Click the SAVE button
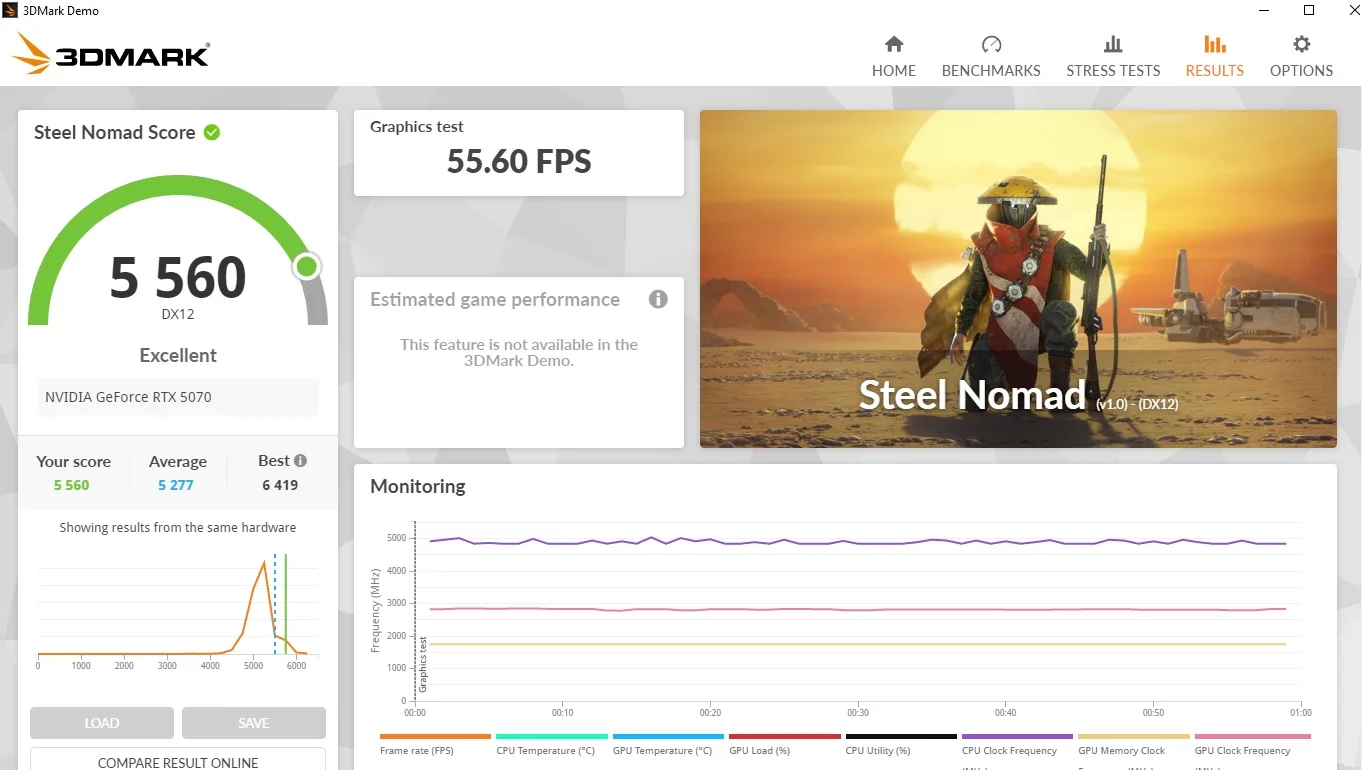Viewport: 1362px width, 770px height. [x=254, y=723]
